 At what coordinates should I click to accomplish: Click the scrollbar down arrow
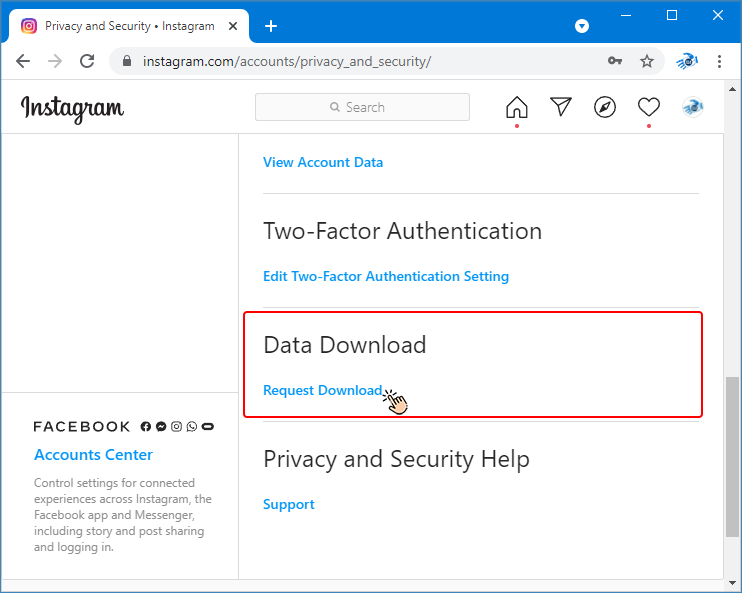click(732, 583)
